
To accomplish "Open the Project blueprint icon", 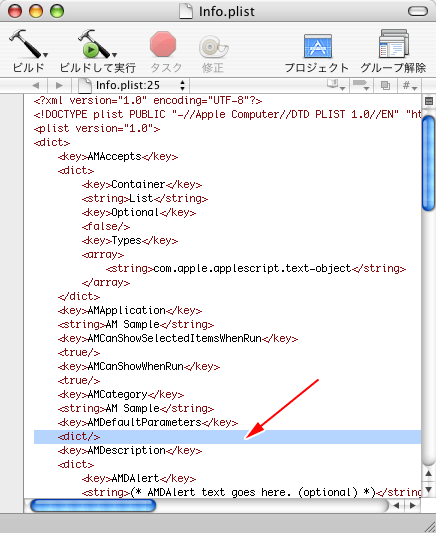I will [317, 46].
